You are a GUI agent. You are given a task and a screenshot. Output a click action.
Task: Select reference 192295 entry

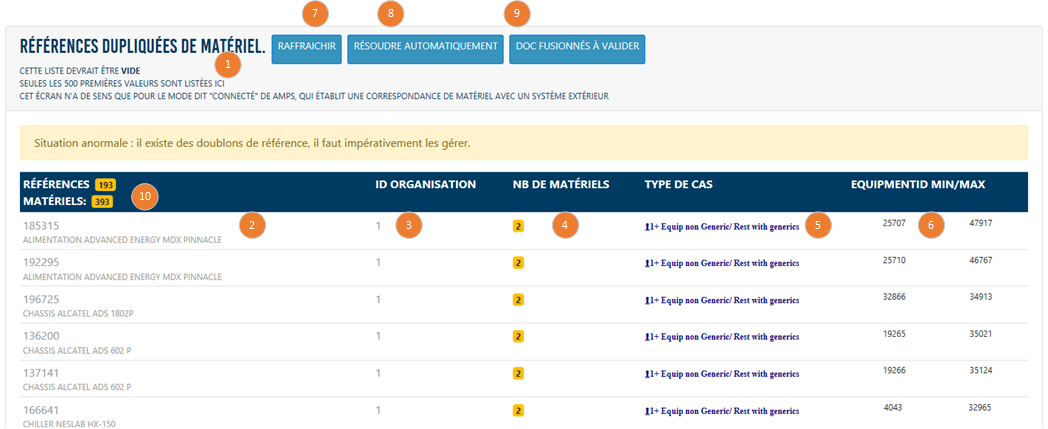[41, 263]
